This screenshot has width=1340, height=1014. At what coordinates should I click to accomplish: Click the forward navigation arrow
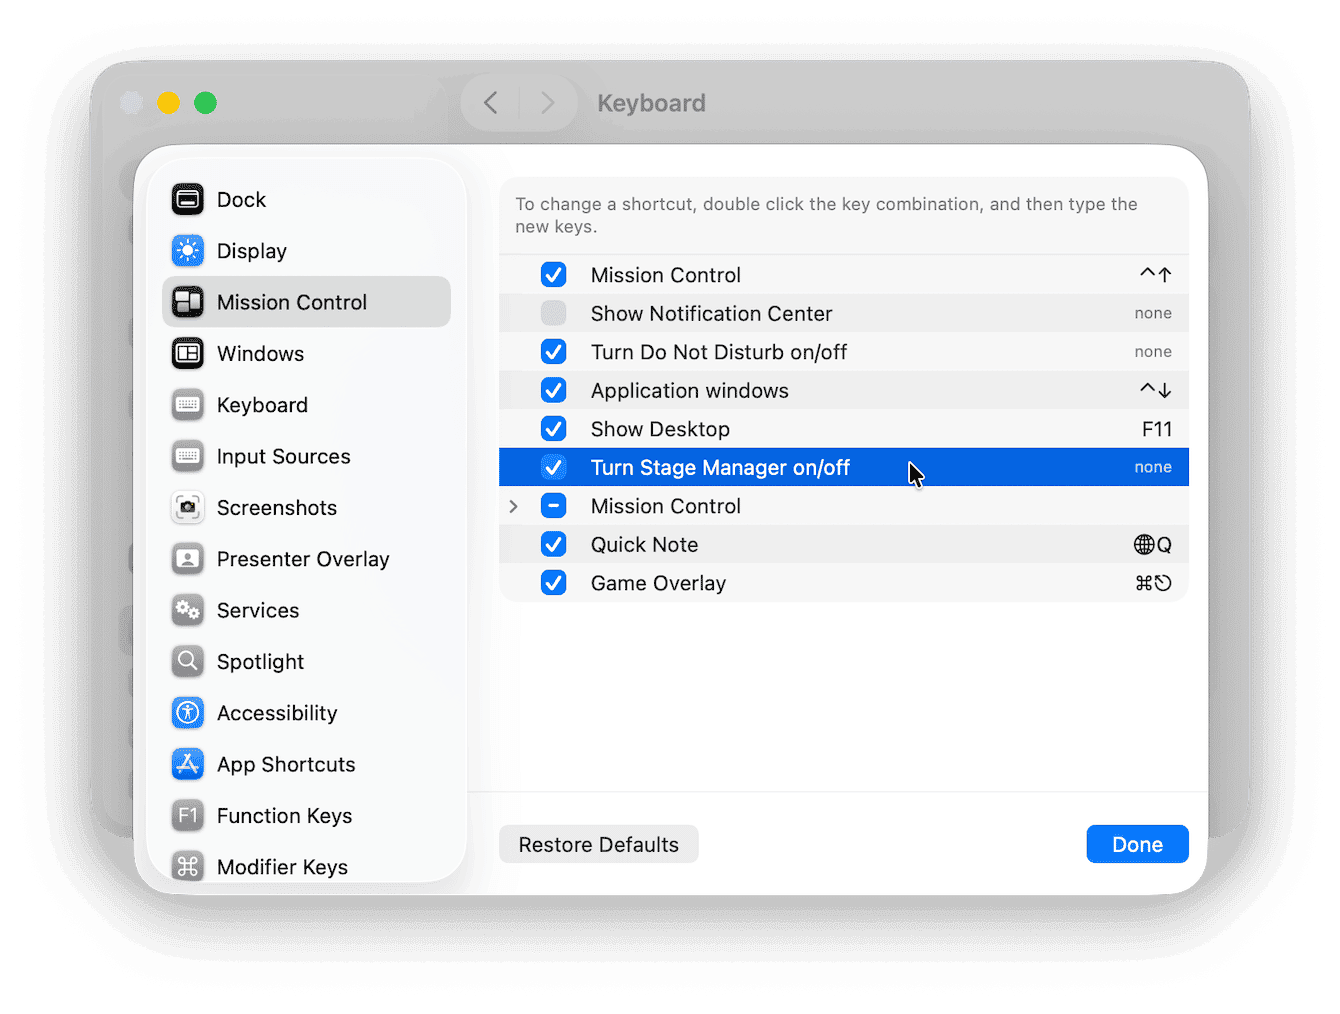548,102
